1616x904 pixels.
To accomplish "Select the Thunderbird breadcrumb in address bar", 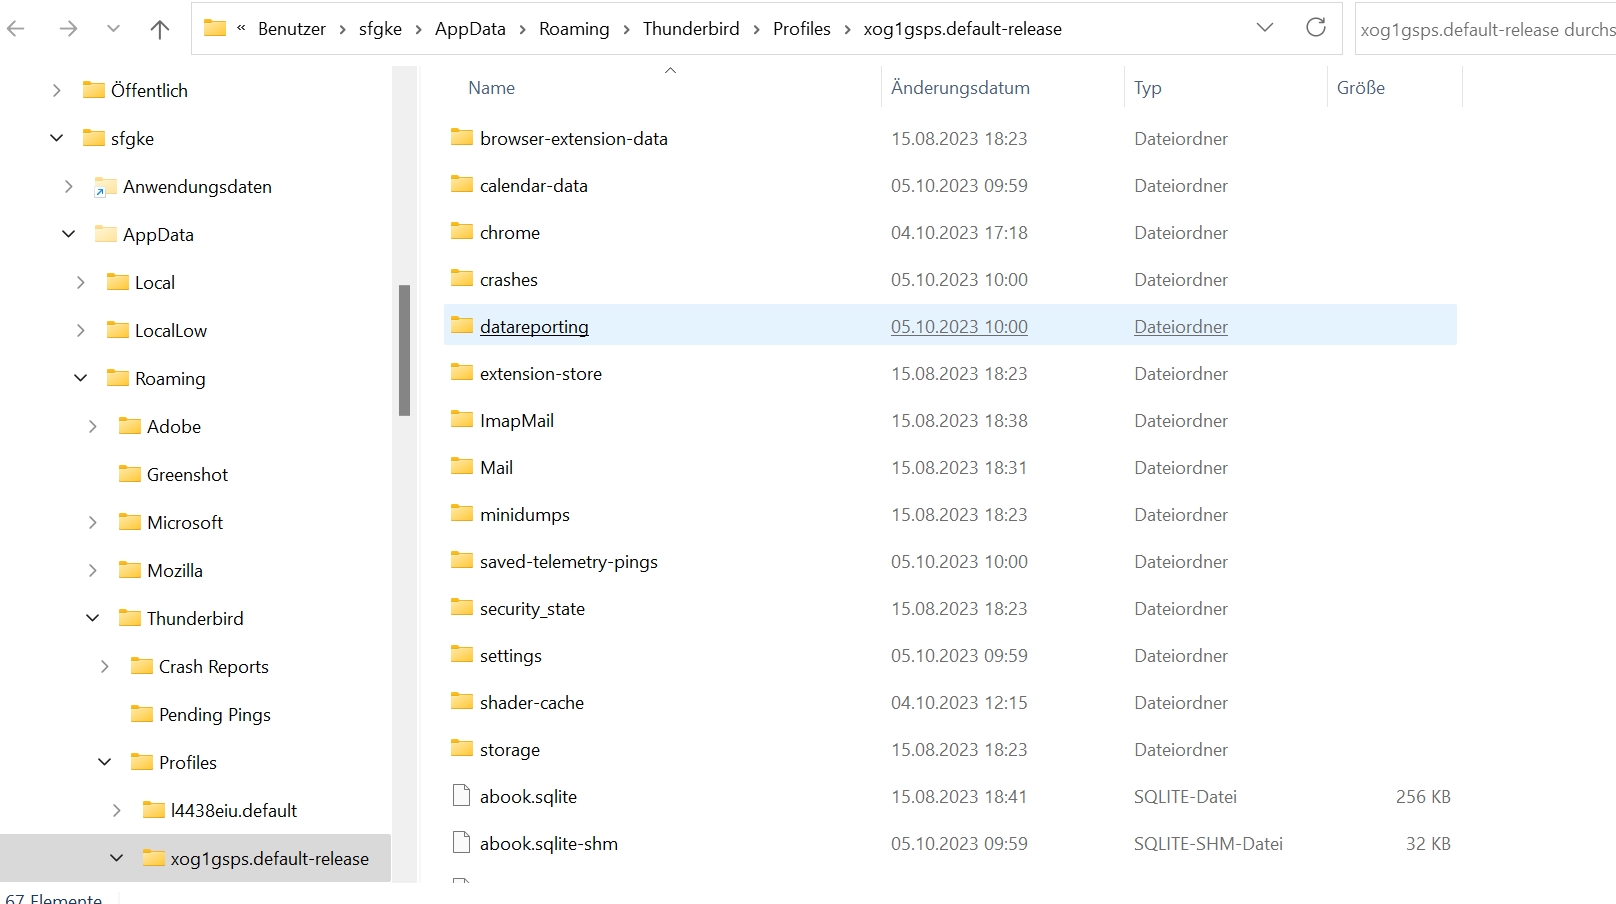I will coord(691,29).
